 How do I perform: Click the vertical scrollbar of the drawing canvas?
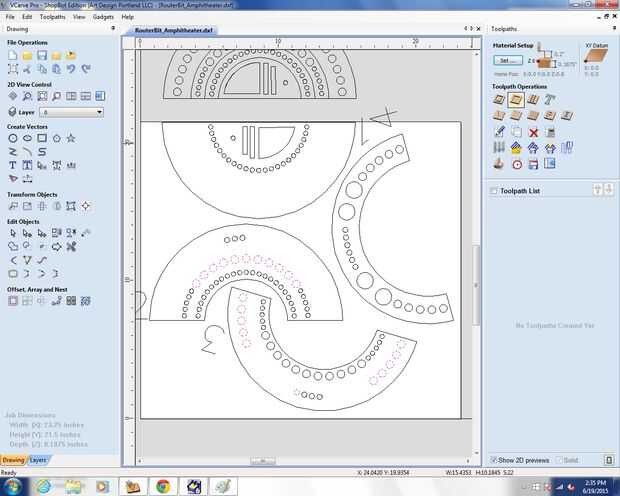pyautogui.click(x=476, y=285)
